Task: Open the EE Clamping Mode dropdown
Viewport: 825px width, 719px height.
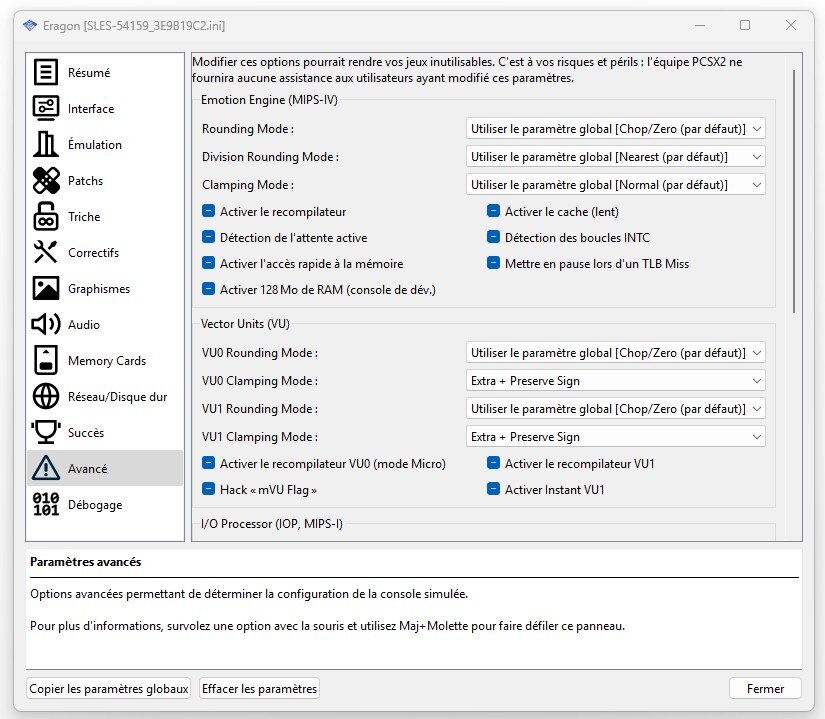Action: coord(615,185)
